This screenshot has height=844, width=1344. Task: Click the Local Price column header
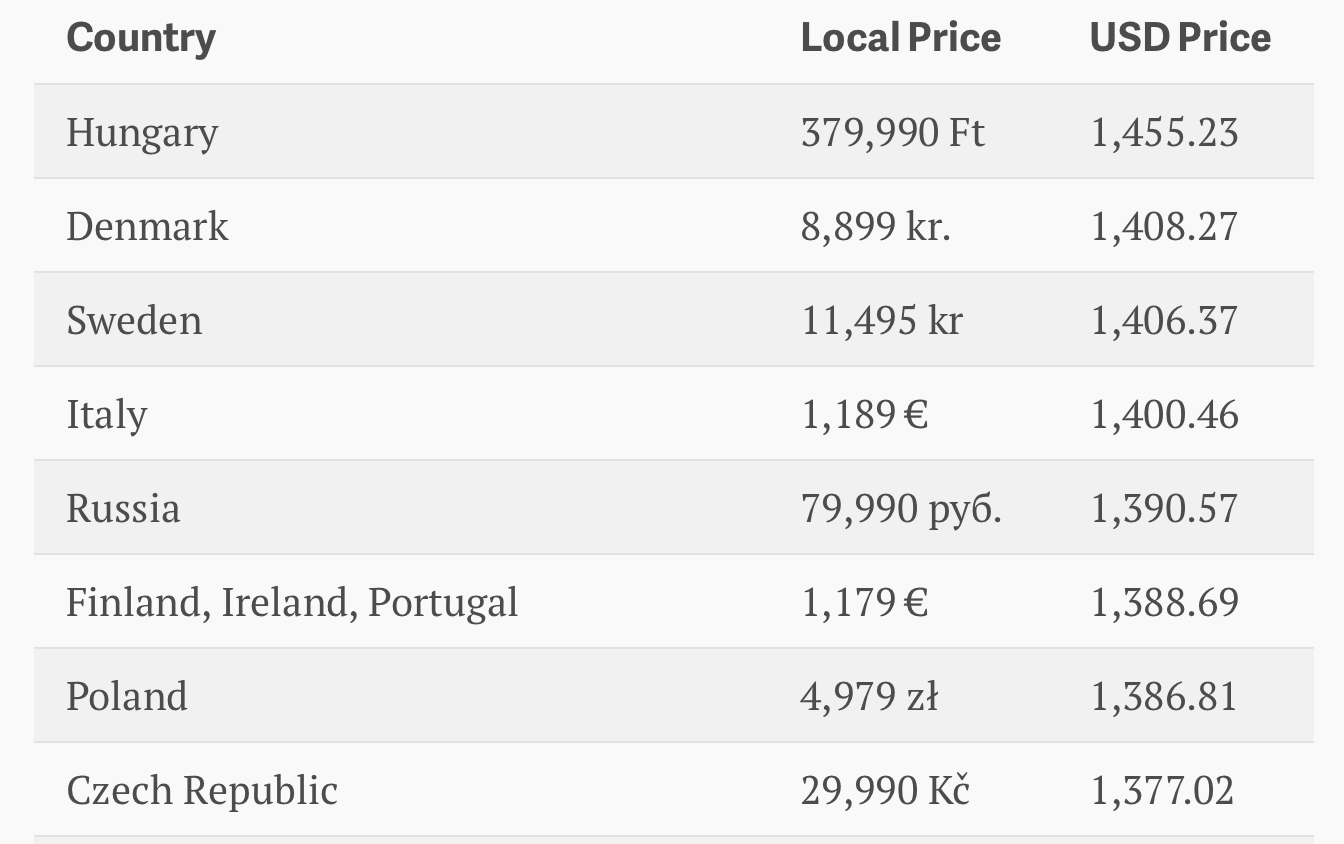(900, 38)
